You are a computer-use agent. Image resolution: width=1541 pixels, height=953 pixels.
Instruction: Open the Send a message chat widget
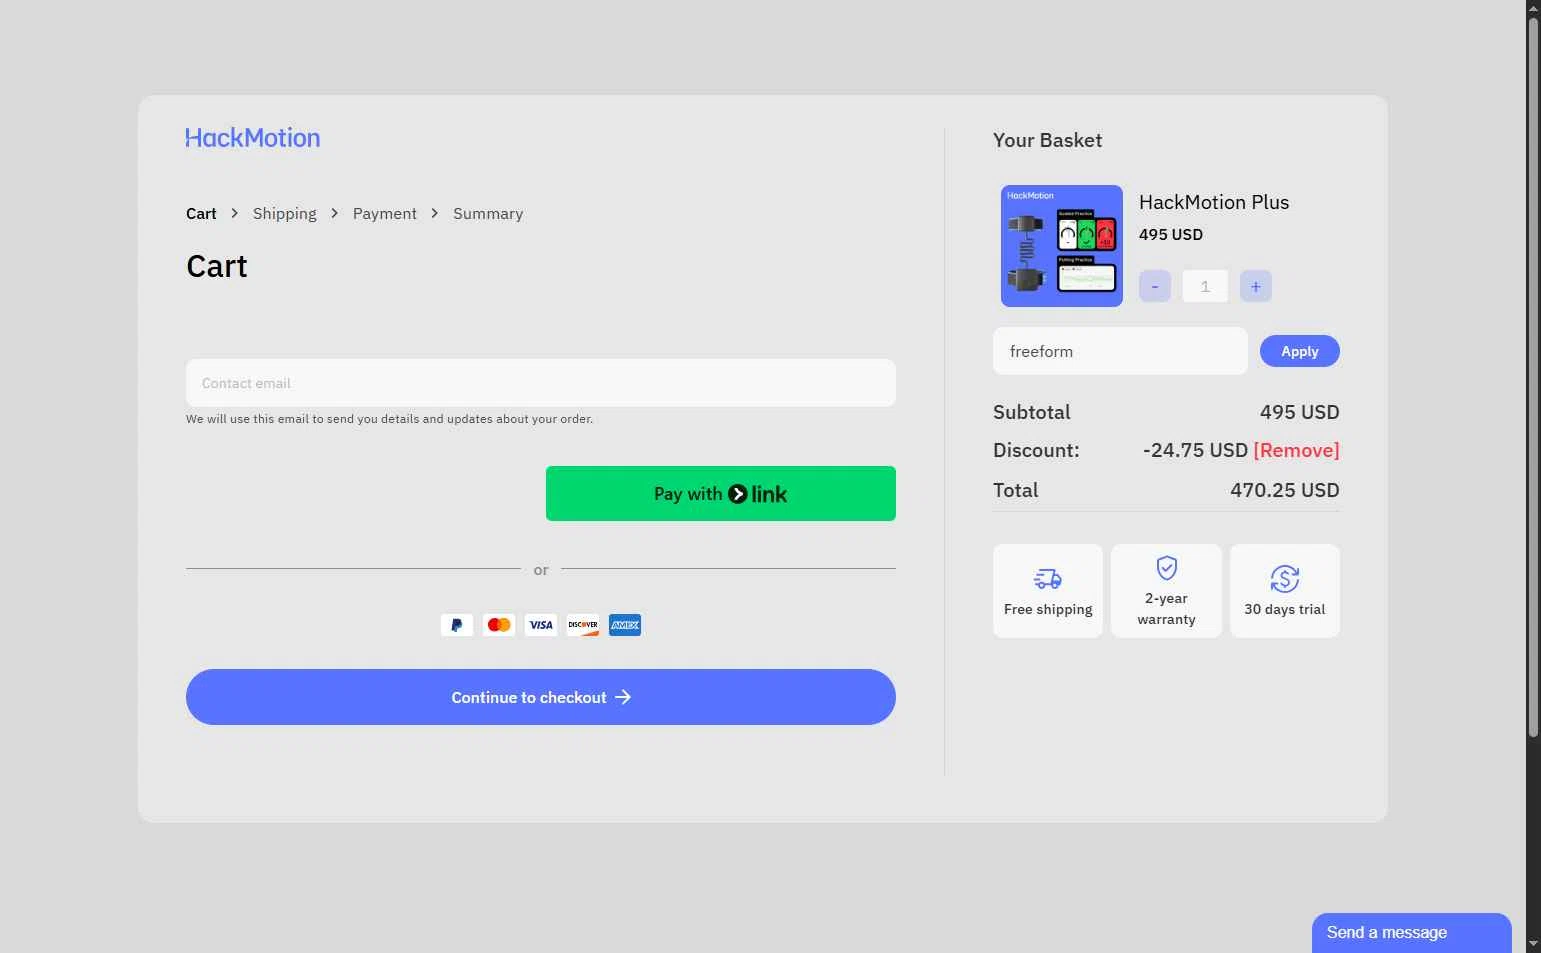pyautogui.click(x=1412, y=933)
